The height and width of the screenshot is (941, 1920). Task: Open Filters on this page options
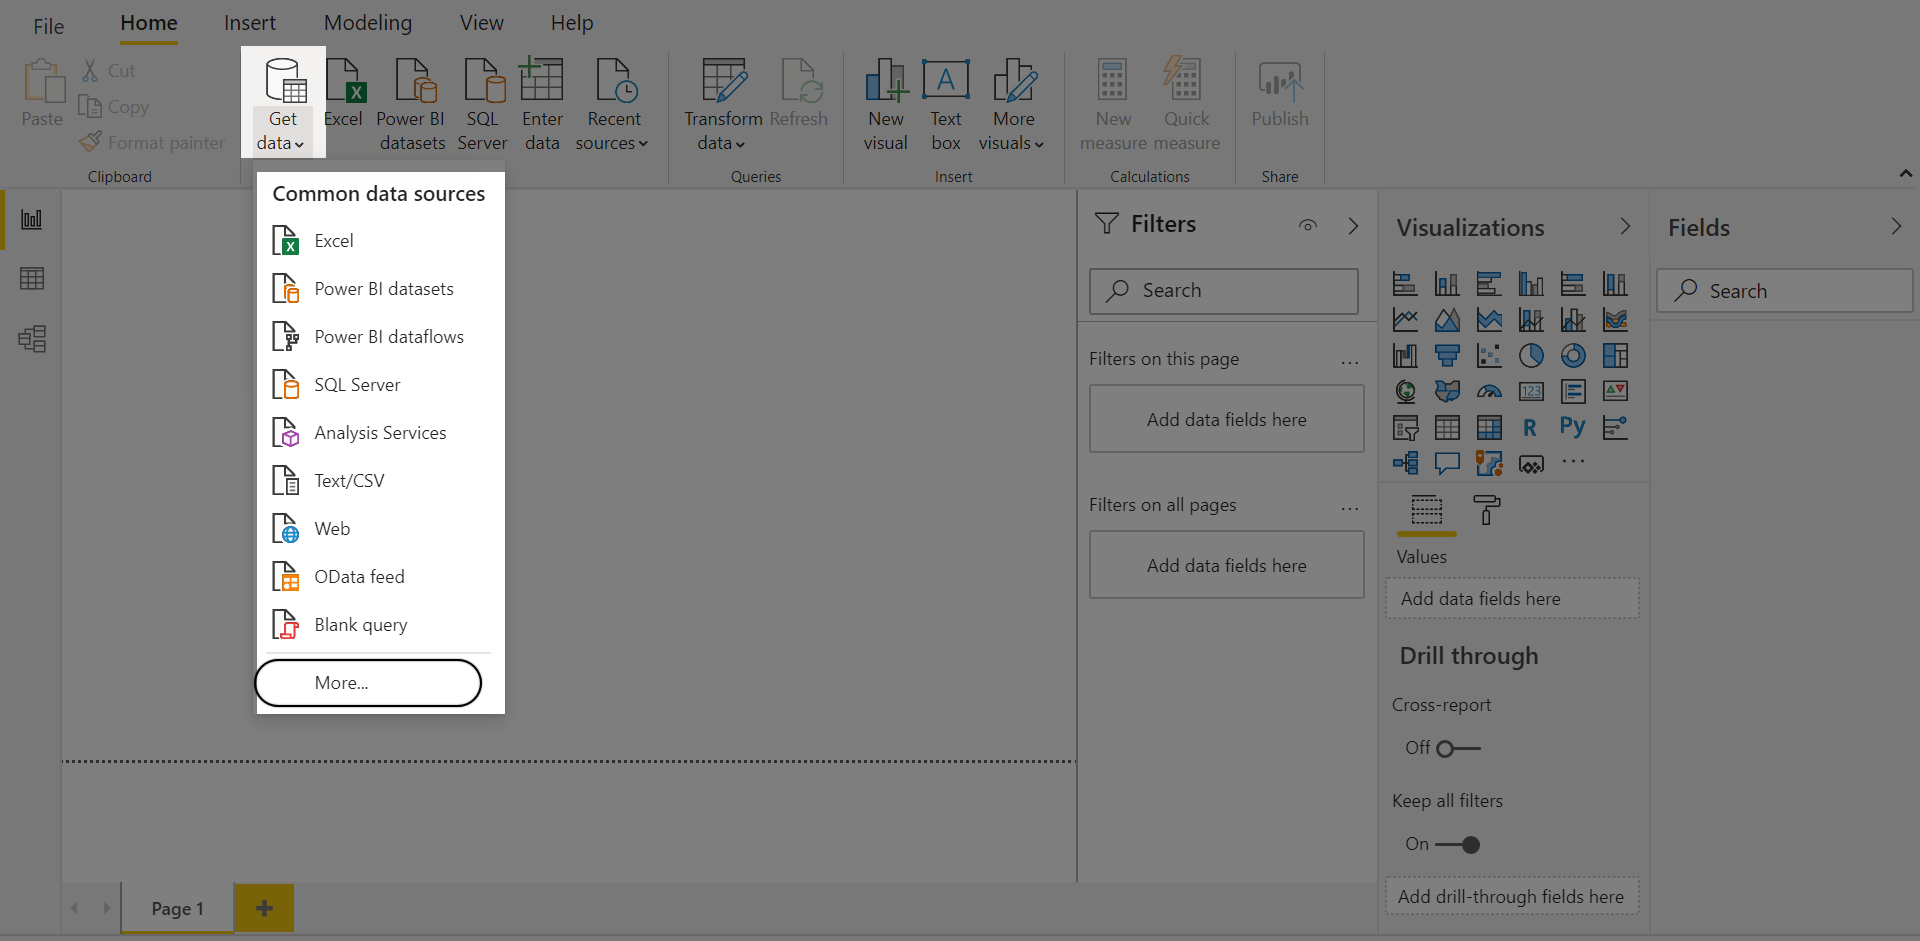[1350, 362]
